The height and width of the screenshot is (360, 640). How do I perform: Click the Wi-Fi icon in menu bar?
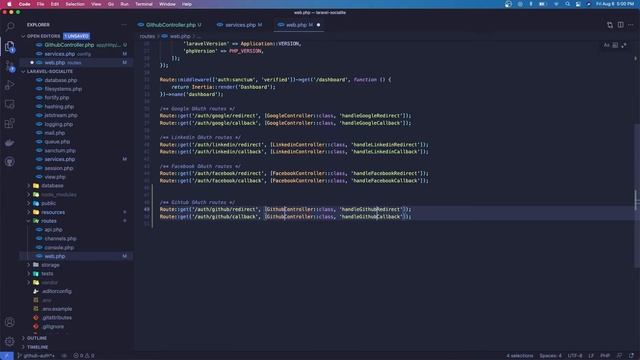click(556, 4)
